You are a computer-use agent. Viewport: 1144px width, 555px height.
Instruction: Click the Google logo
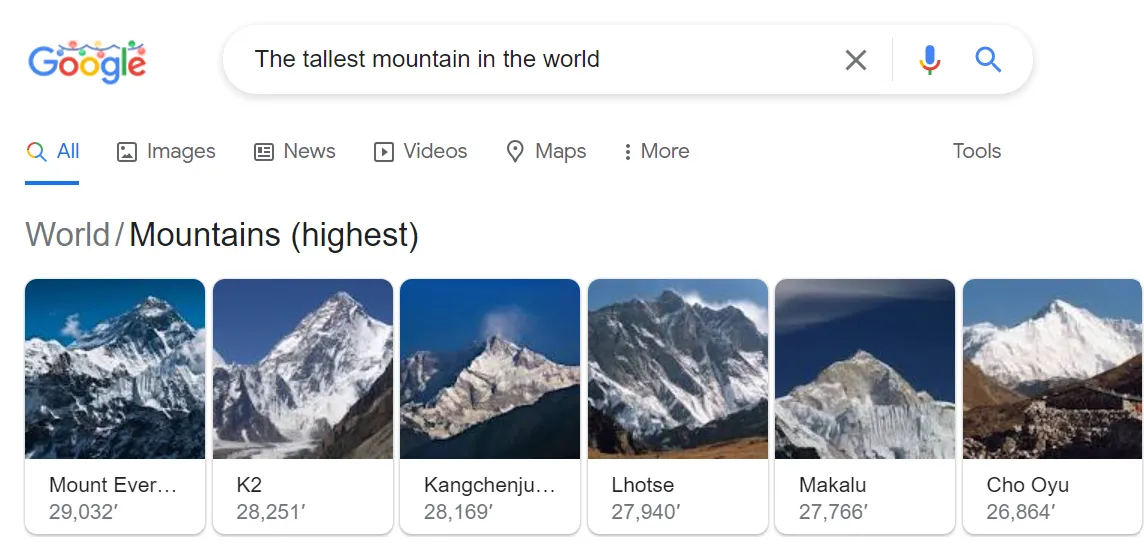pyautogui.click(x=87, y=62)
